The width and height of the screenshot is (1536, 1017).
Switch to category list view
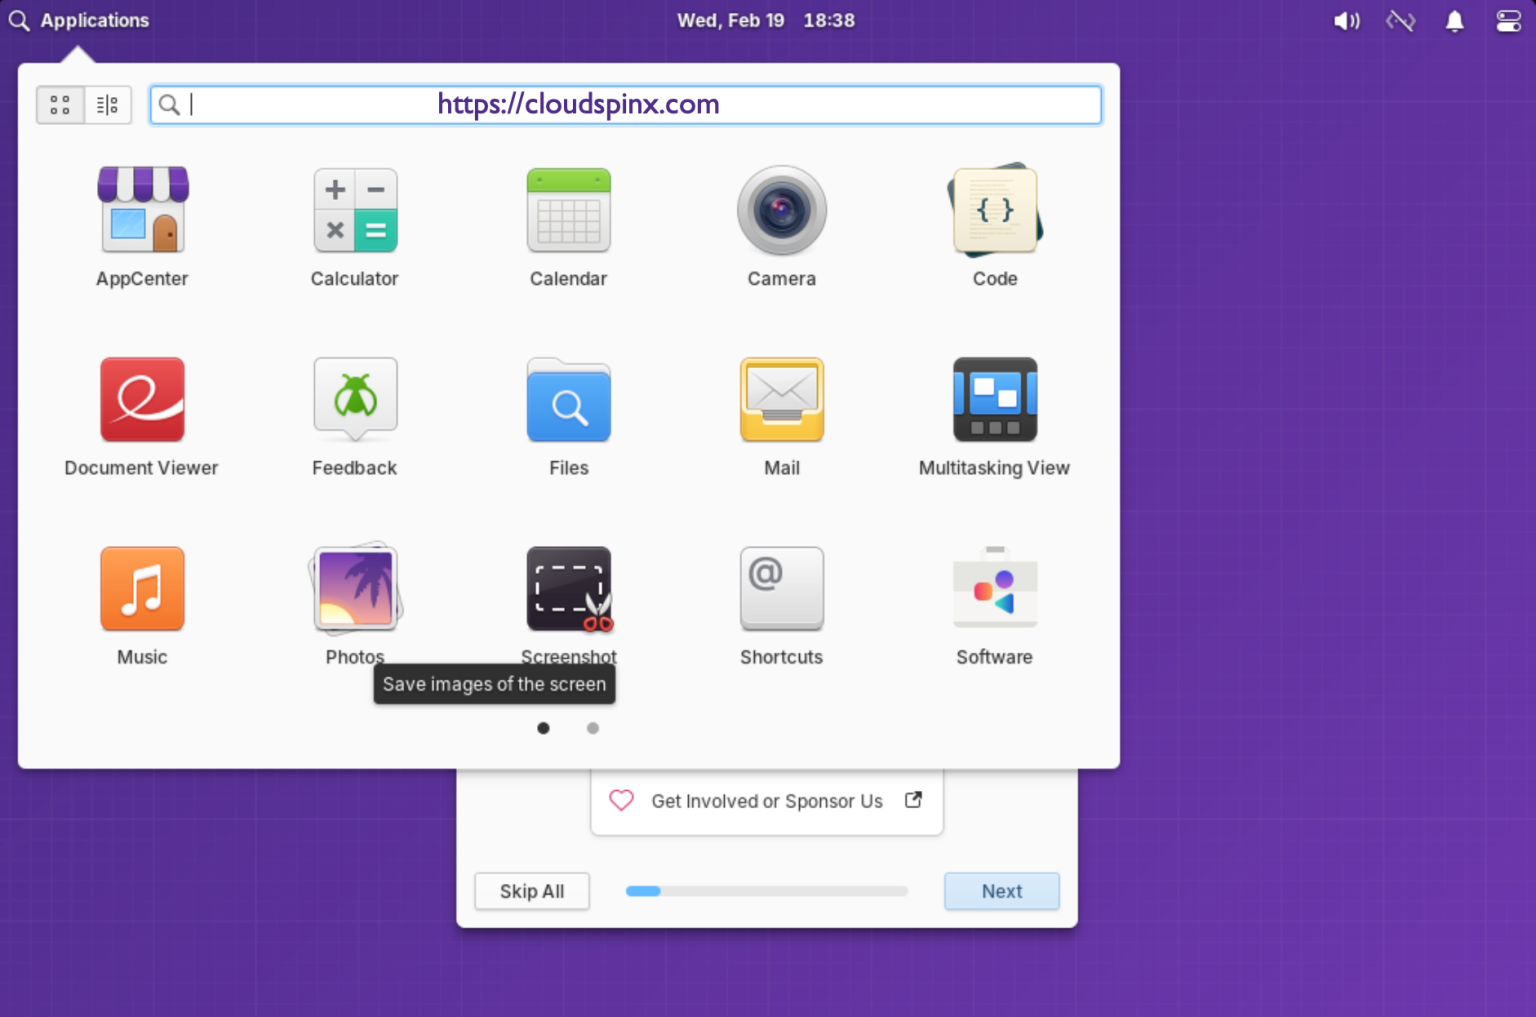pos(108,104)
